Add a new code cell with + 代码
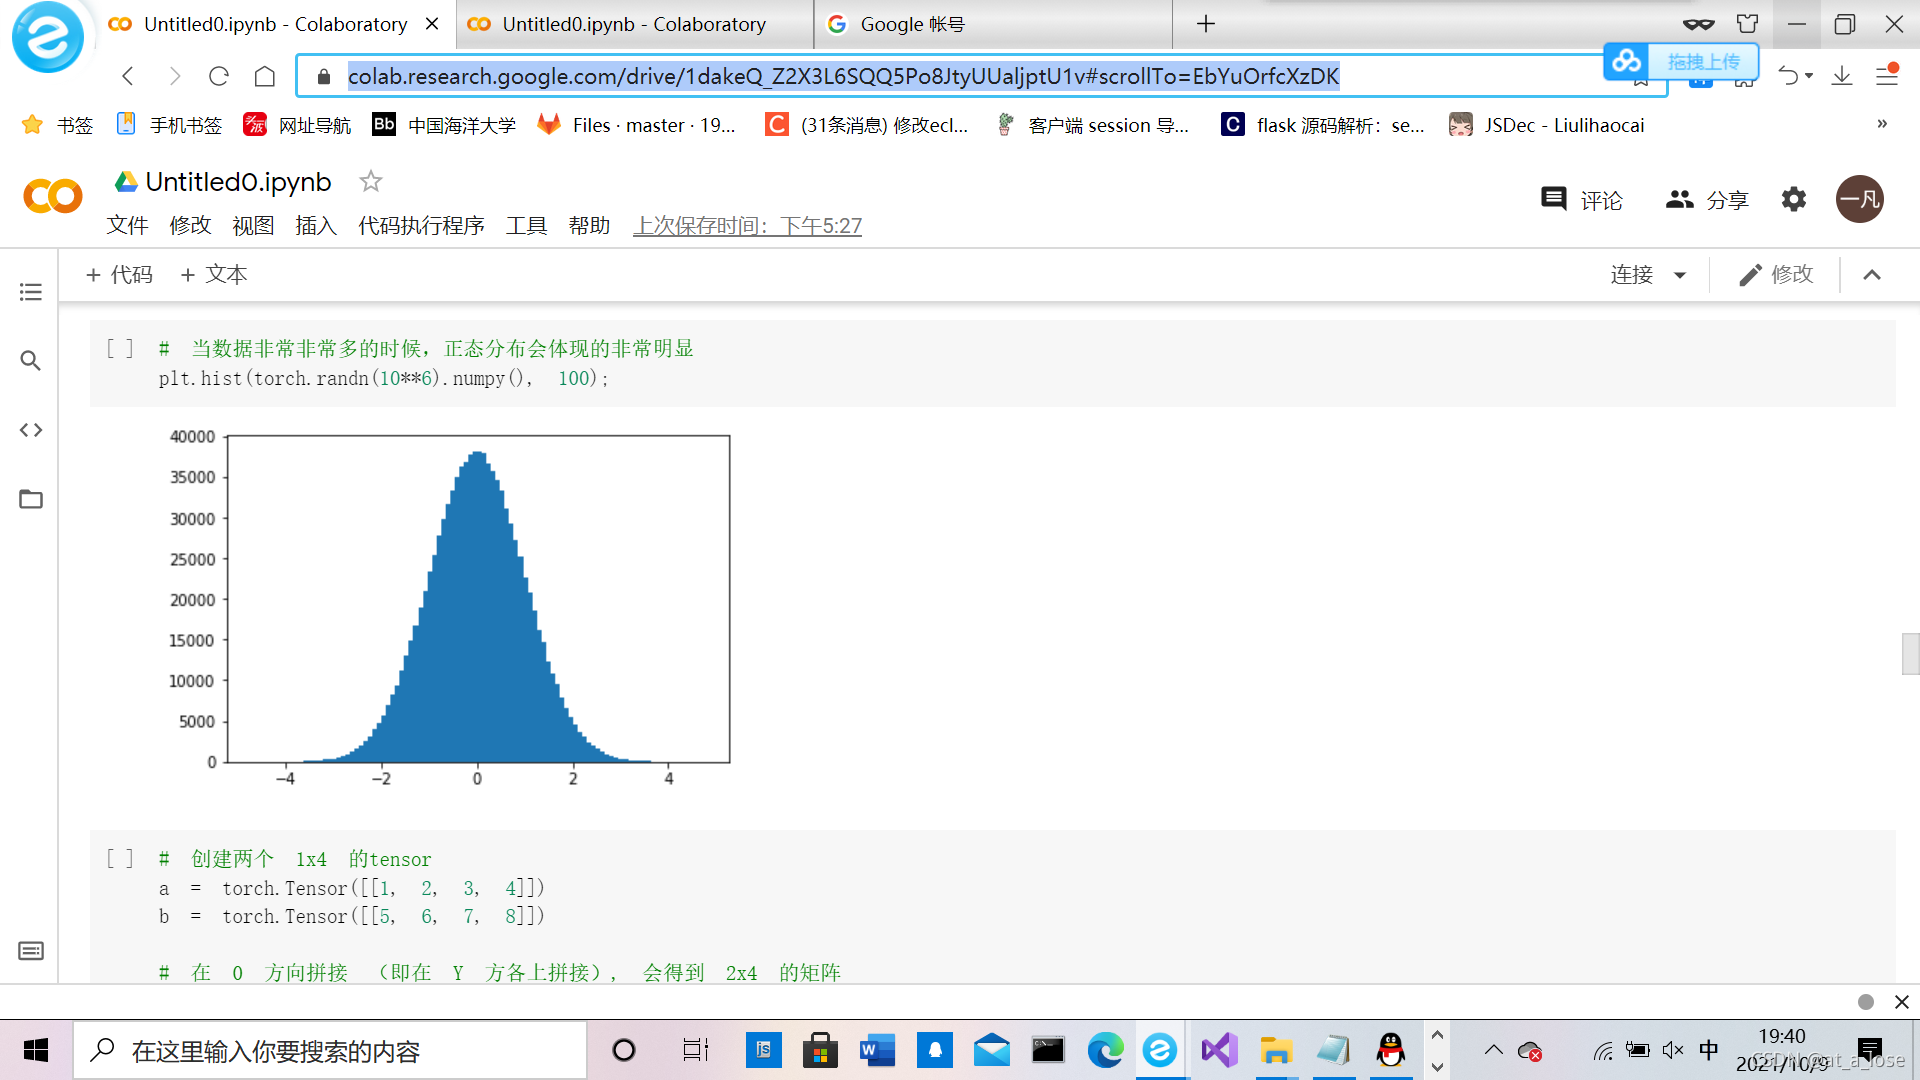 pyautogui.click(x=119, y=275)
